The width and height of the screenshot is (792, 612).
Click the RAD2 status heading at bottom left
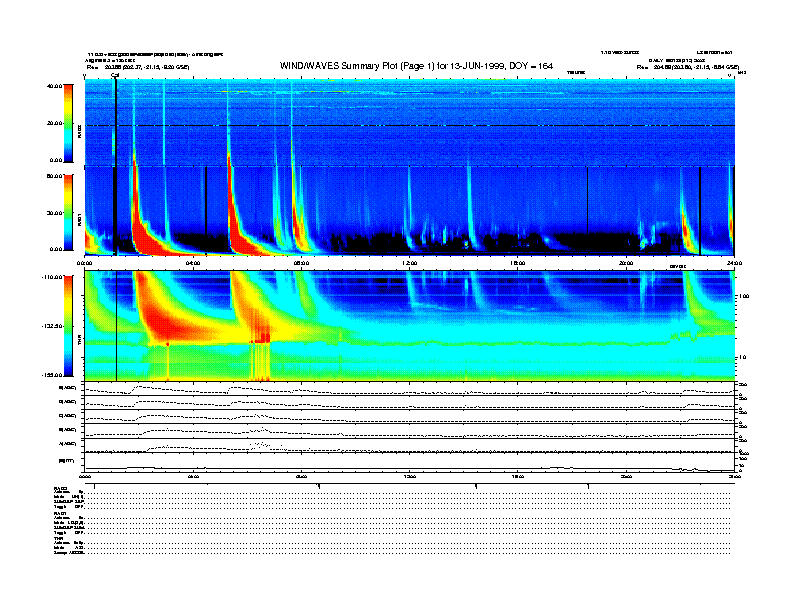(60, 488)
